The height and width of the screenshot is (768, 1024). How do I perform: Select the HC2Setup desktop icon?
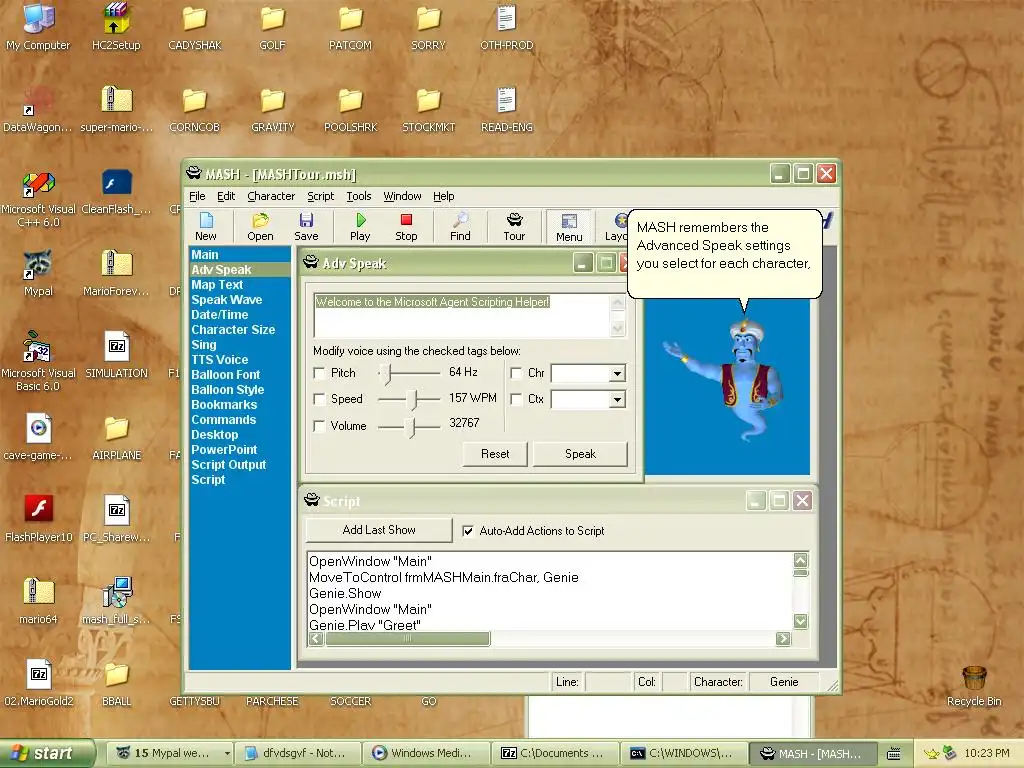click(x=116, y=26)
